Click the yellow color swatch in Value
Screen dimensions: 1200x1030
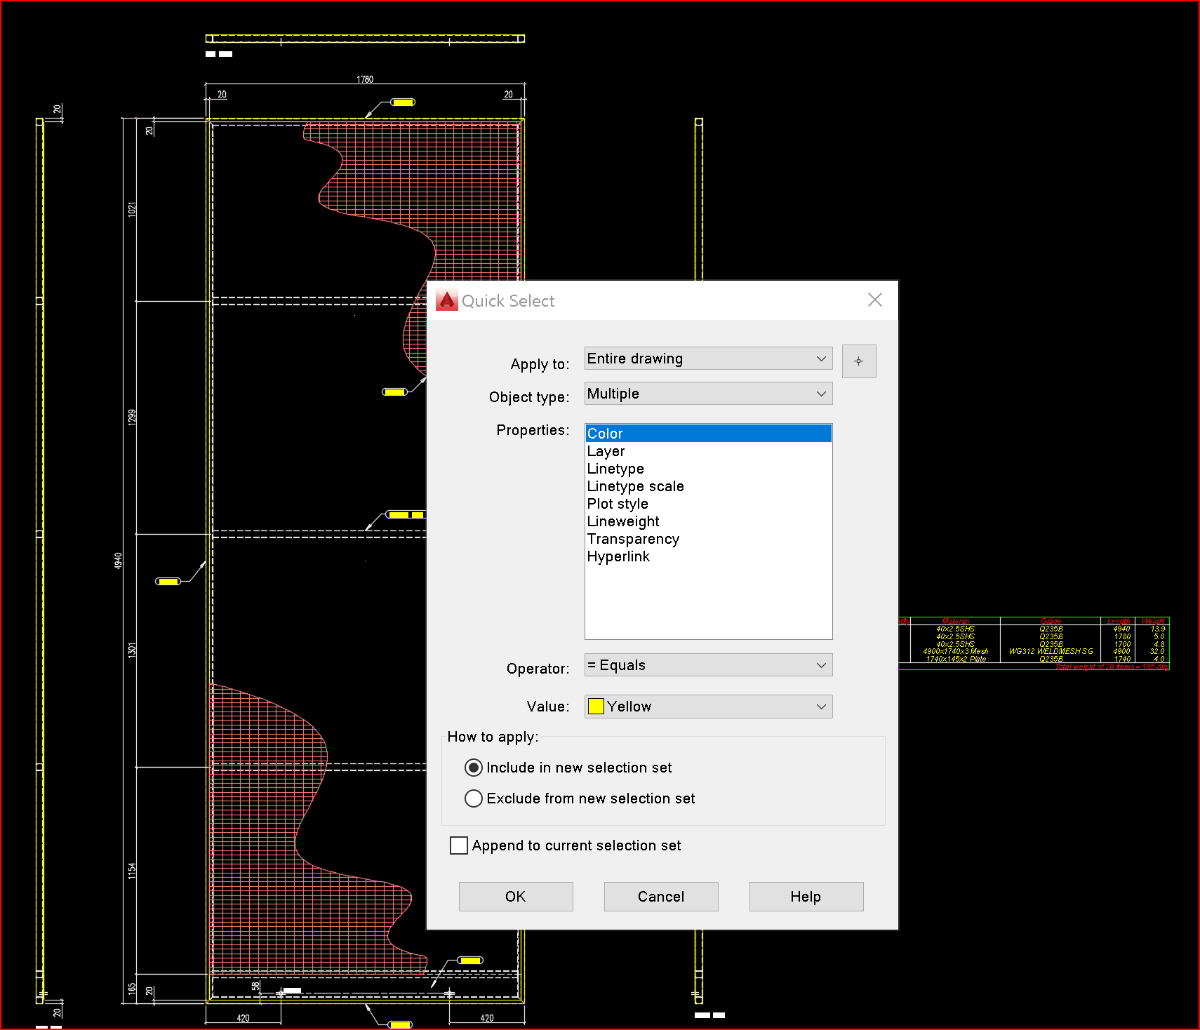click(596, 707)
